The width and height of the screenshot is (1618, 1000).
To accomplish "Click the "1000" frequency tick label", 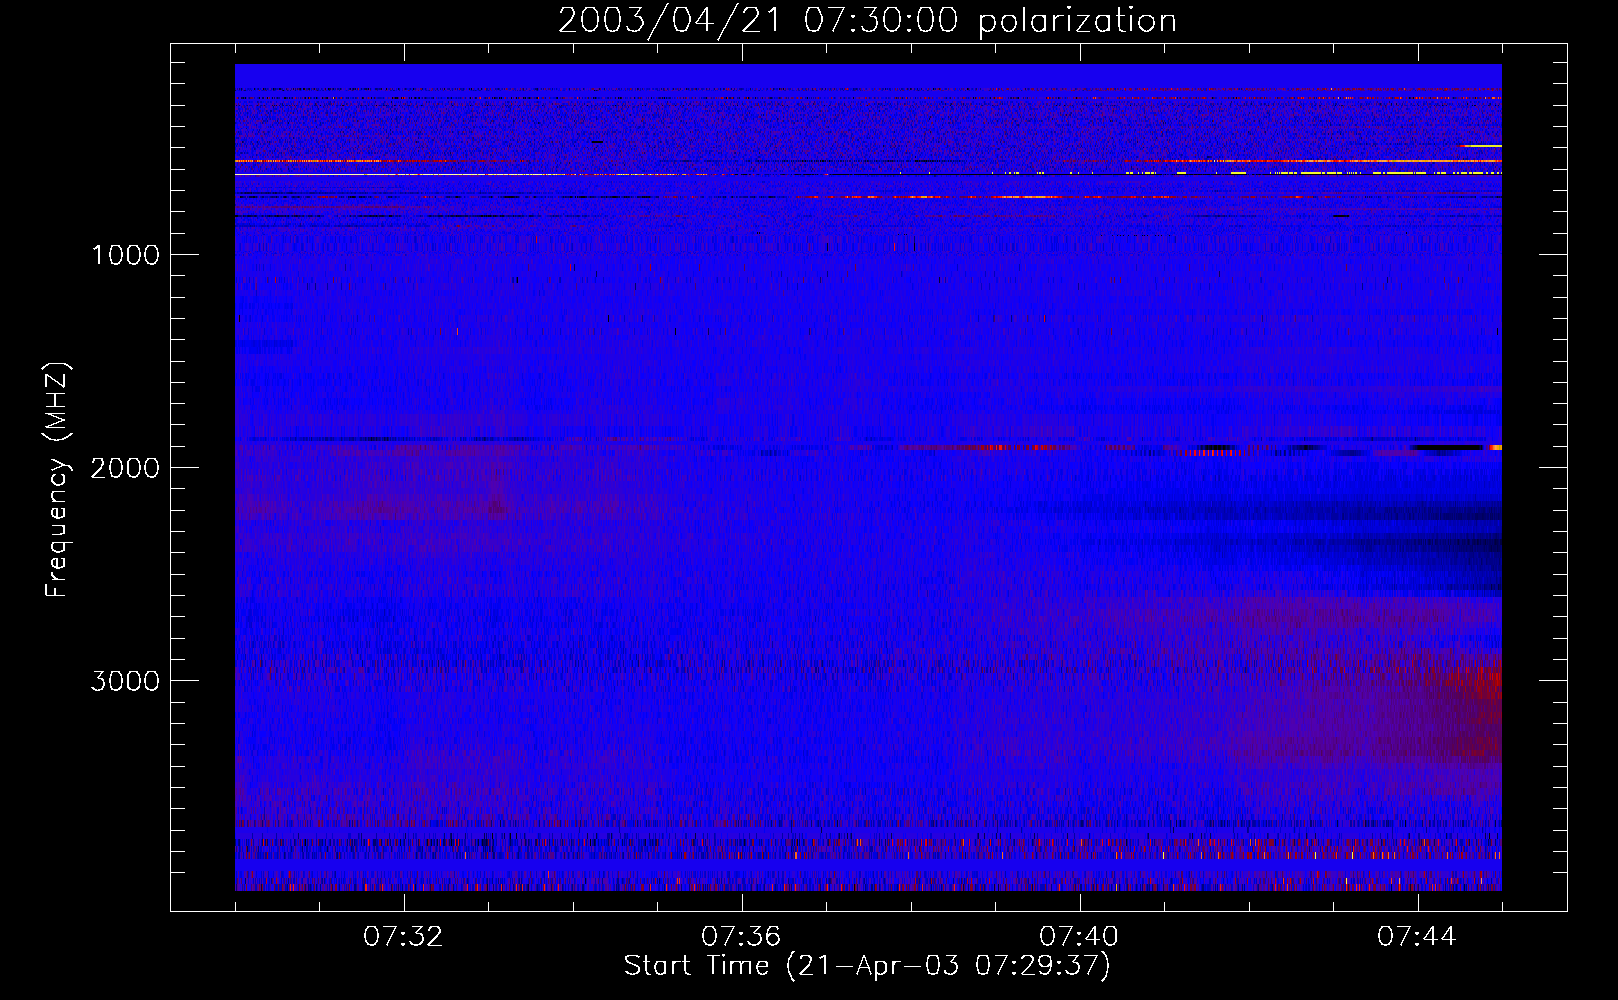I will point(126,255).
